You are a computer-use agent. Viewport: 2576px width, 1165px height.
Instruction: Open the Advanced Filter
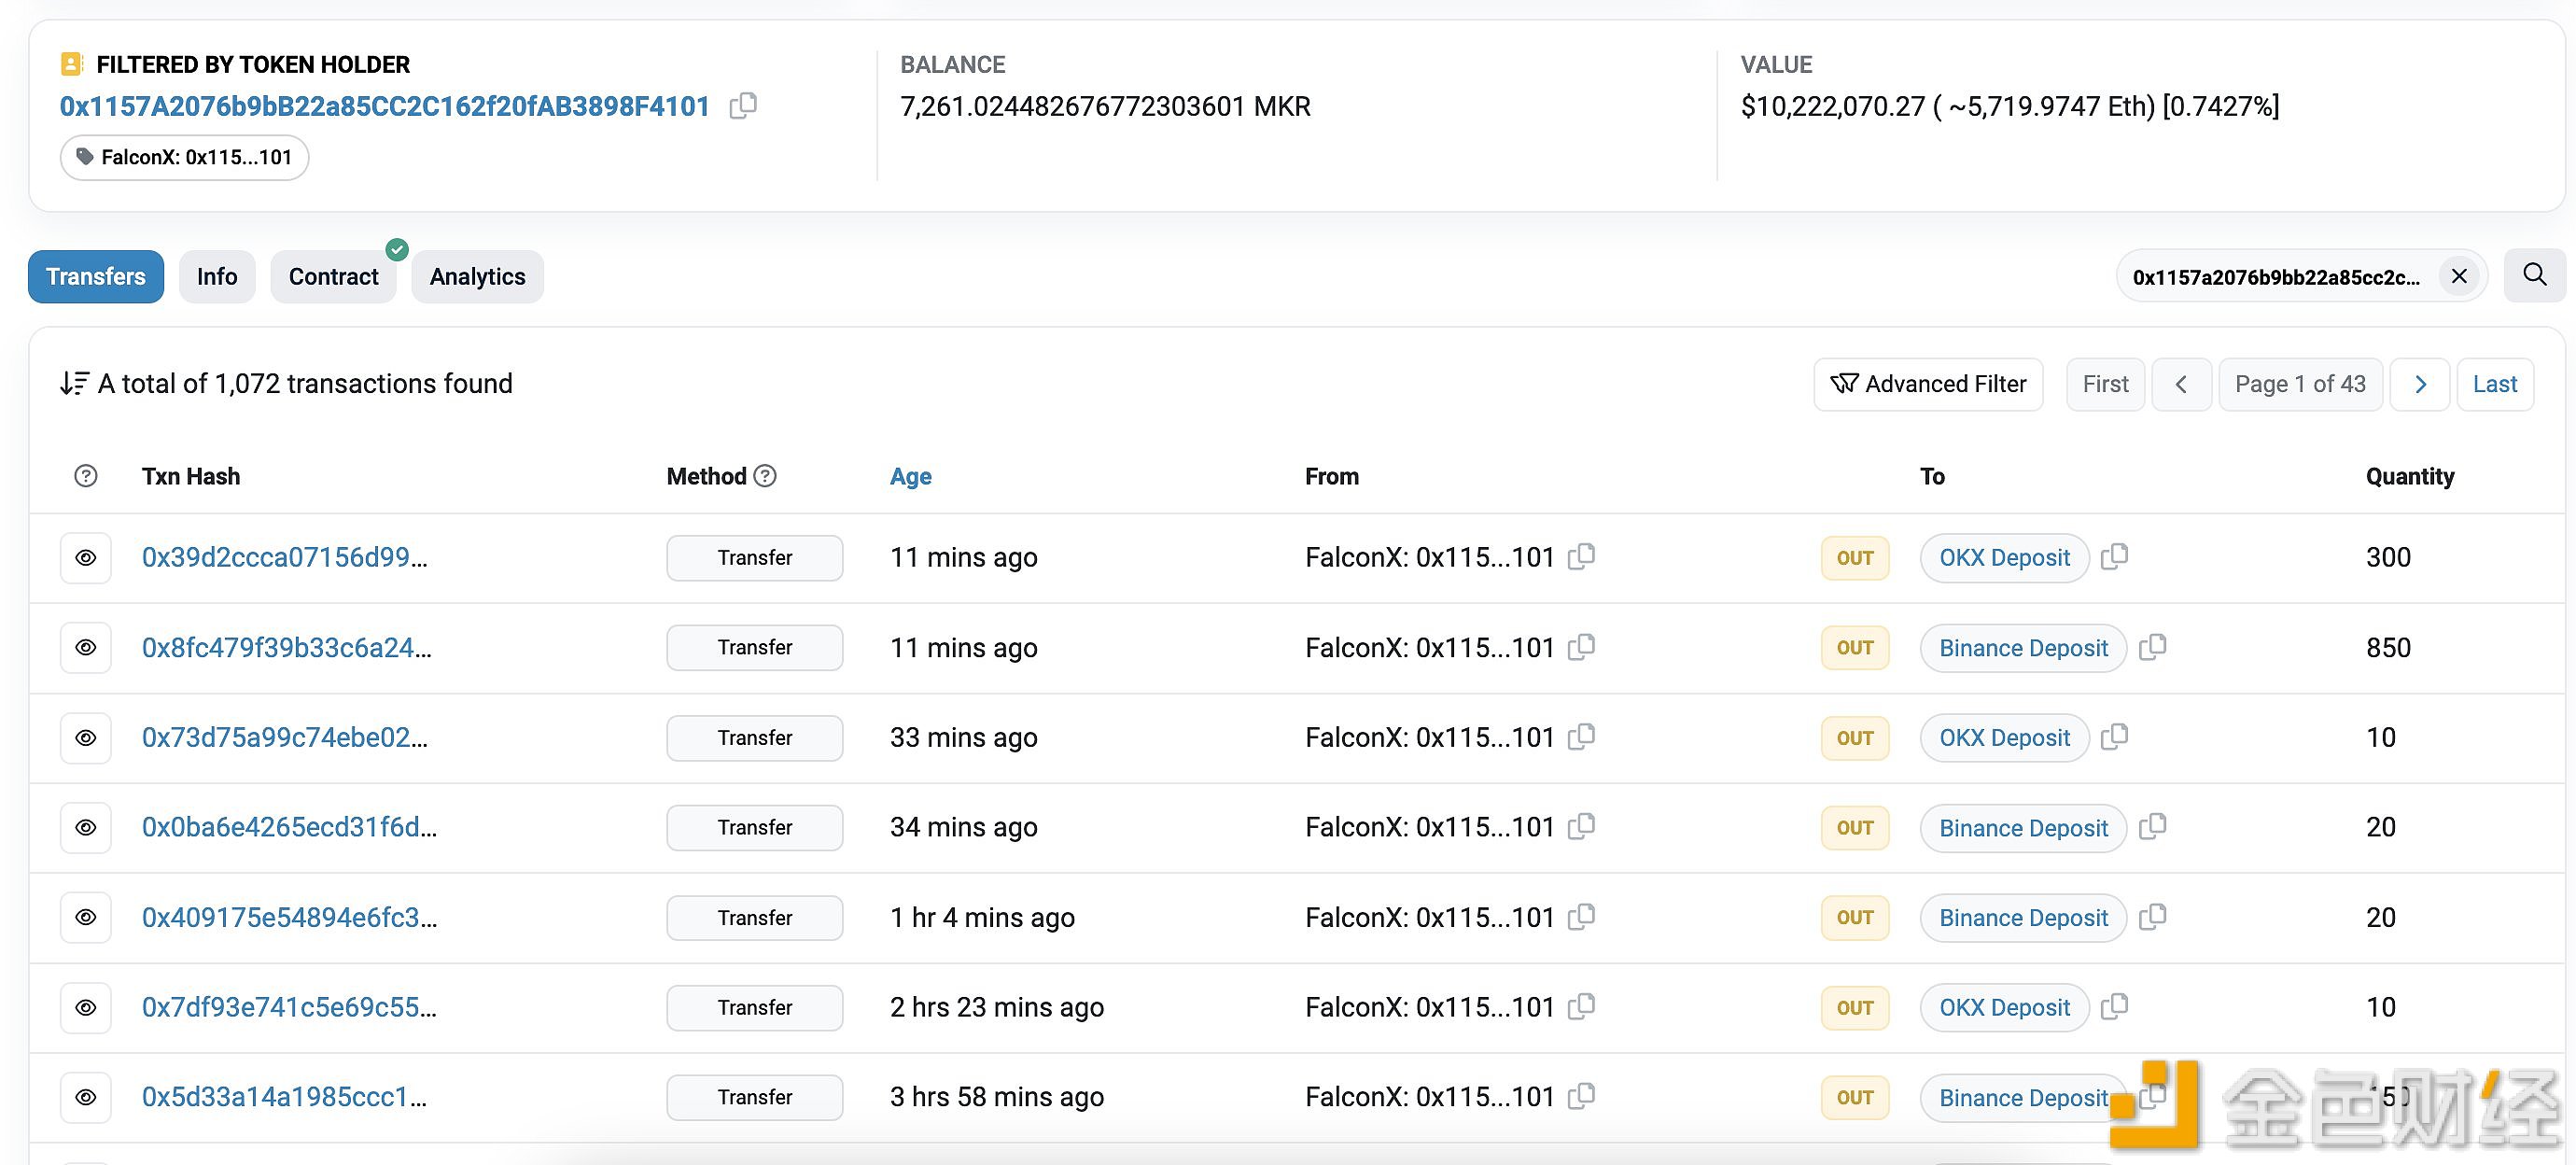[x=1928, y=384]
